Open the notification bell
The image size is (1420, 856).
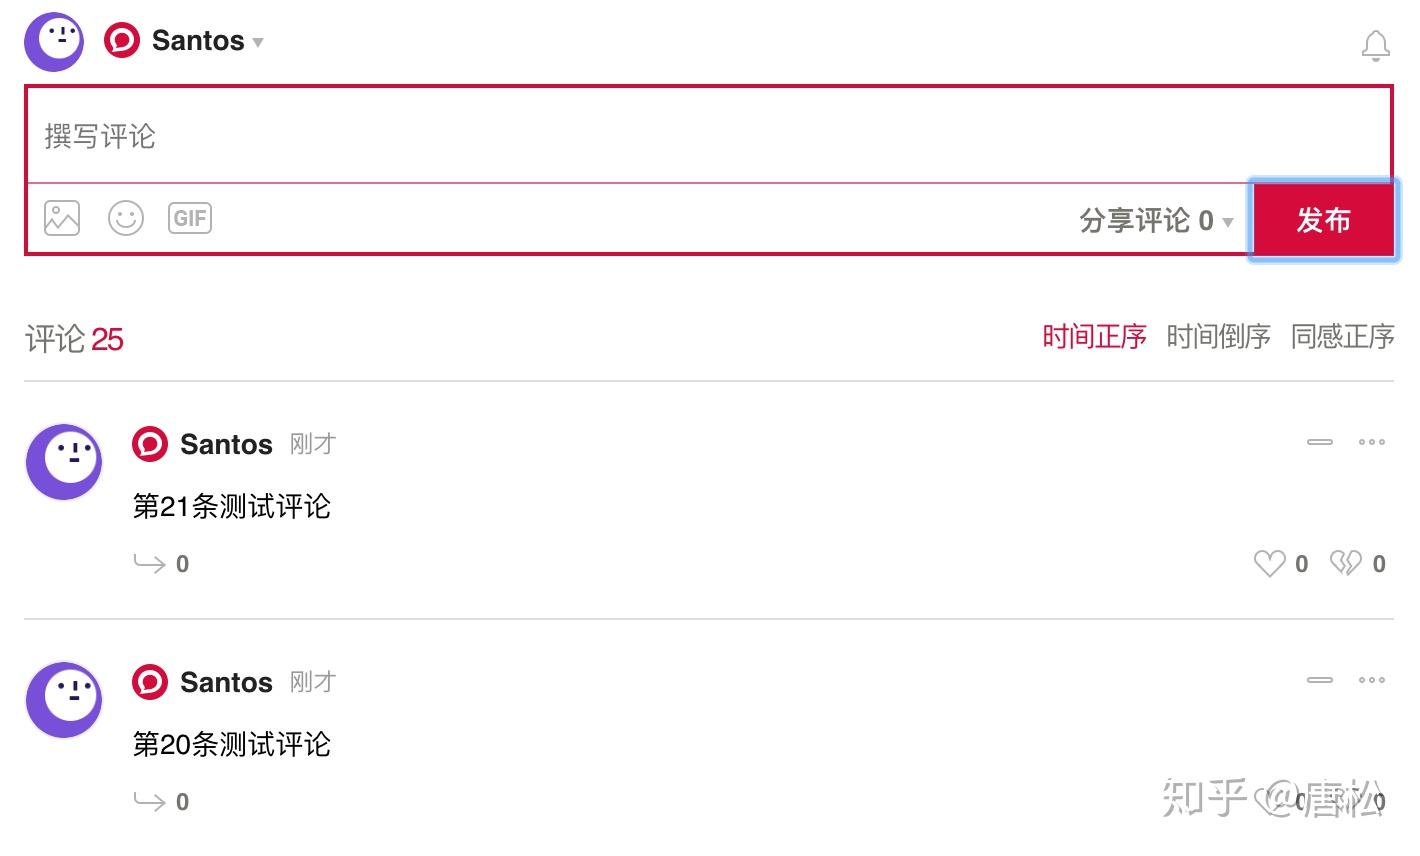(1376, 46)
